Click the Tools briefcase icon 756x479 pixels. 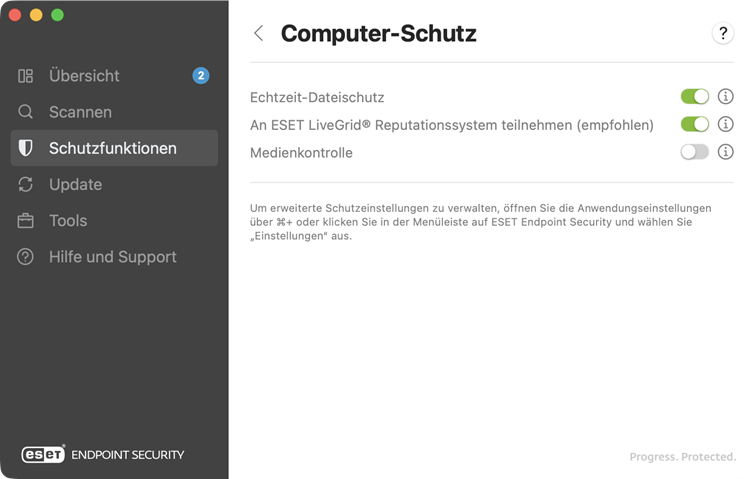[26, 220]
